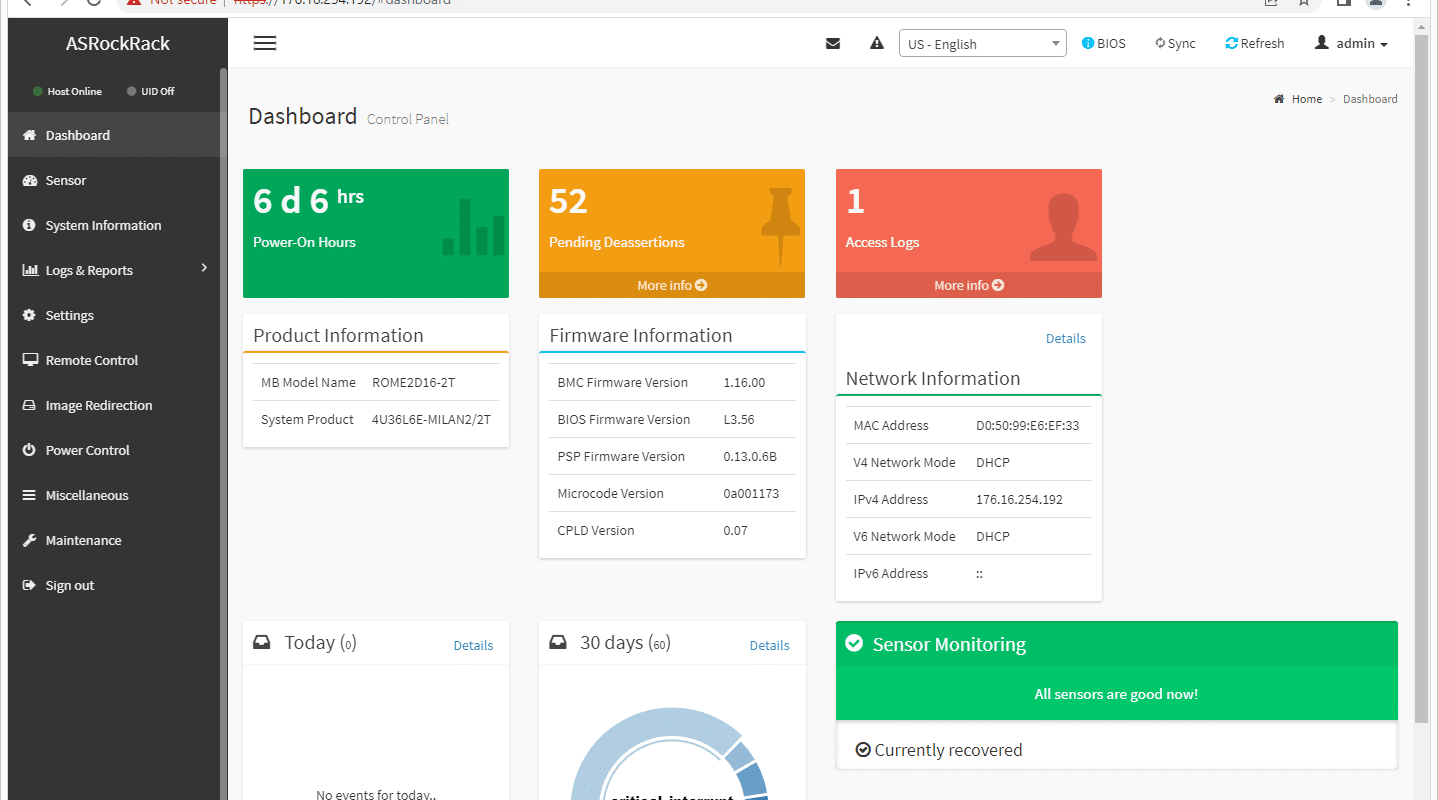Viewport: 1438px width, 800px height.
Task: Toggle the hamburger sidebar menu button
Action: 265,43
